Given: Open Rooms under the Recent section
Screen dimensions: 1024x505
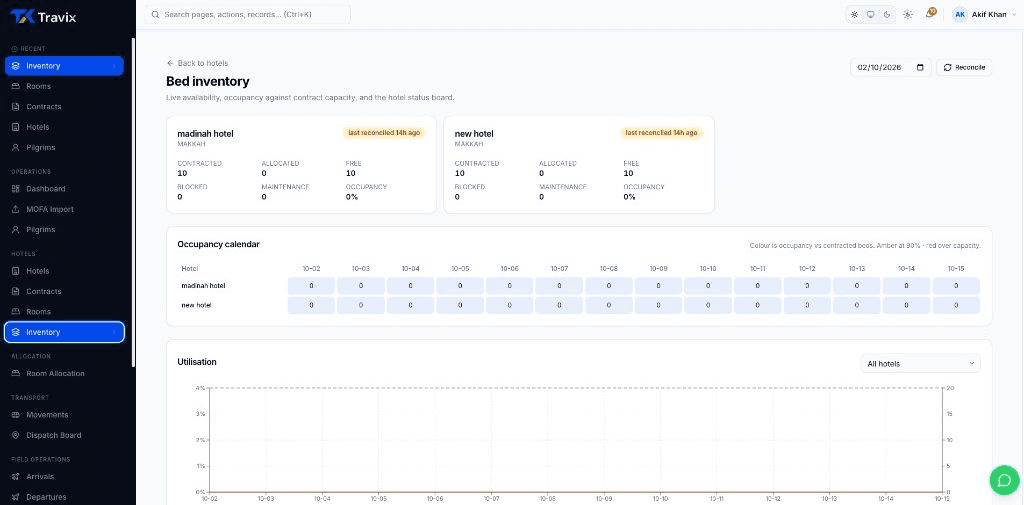Looking at the screenshot, I should (x=64, y=86).
